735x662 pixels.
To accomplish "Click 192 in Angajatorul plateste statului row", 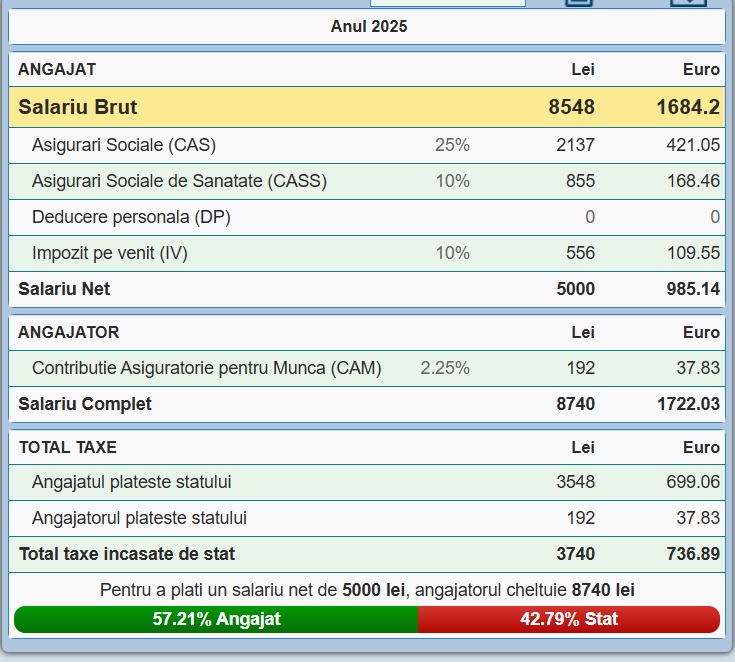I will point(581,518).
